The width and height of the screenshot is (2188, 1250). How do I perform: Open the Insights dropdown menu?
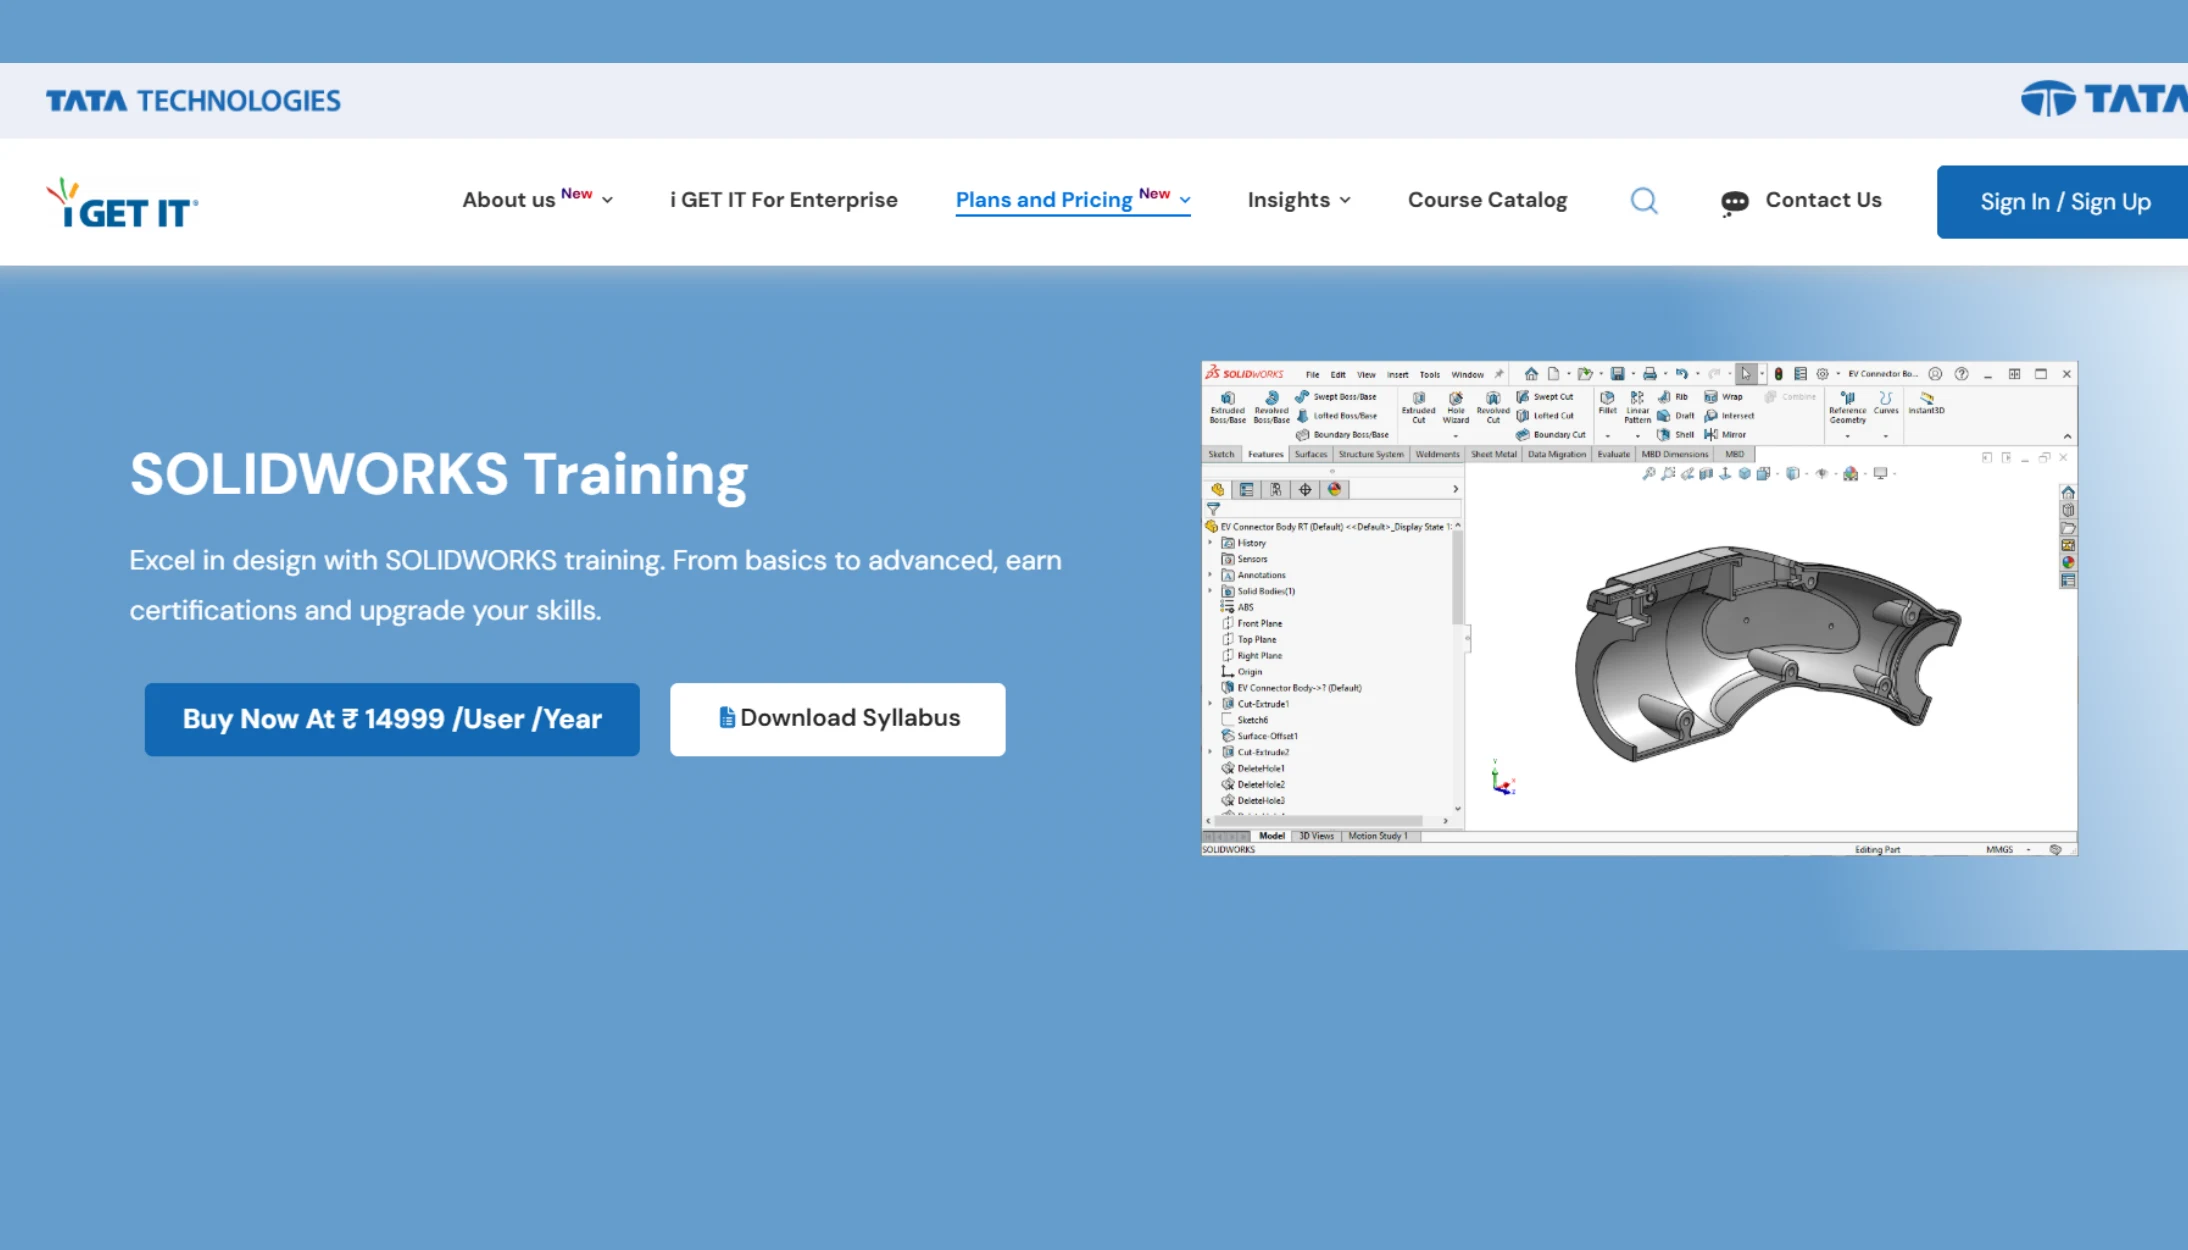1298,200
